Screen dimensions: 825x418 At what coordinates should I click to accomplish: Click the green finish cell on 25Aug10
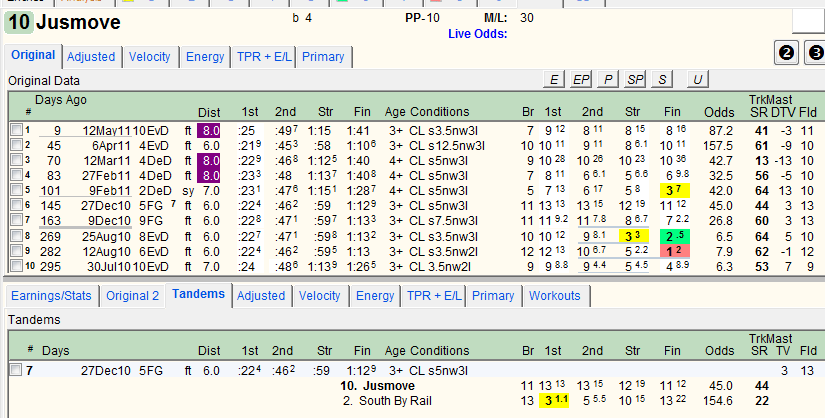(674, 236)
